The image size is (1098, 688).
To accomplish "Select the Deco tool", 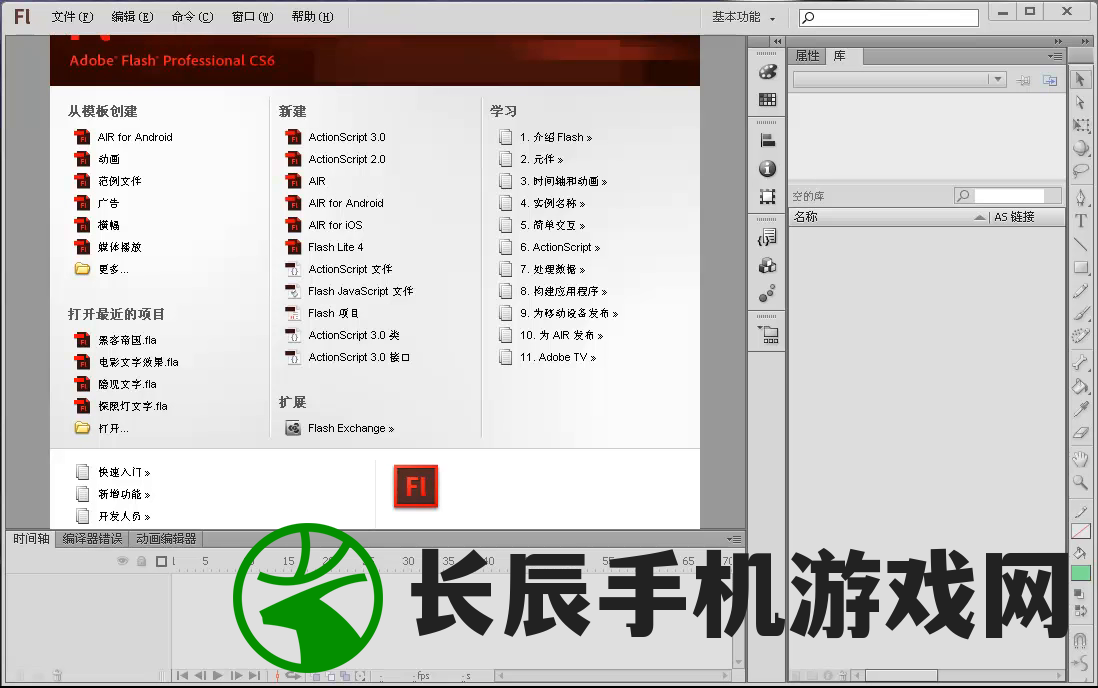I will [x=1080, y=336].
